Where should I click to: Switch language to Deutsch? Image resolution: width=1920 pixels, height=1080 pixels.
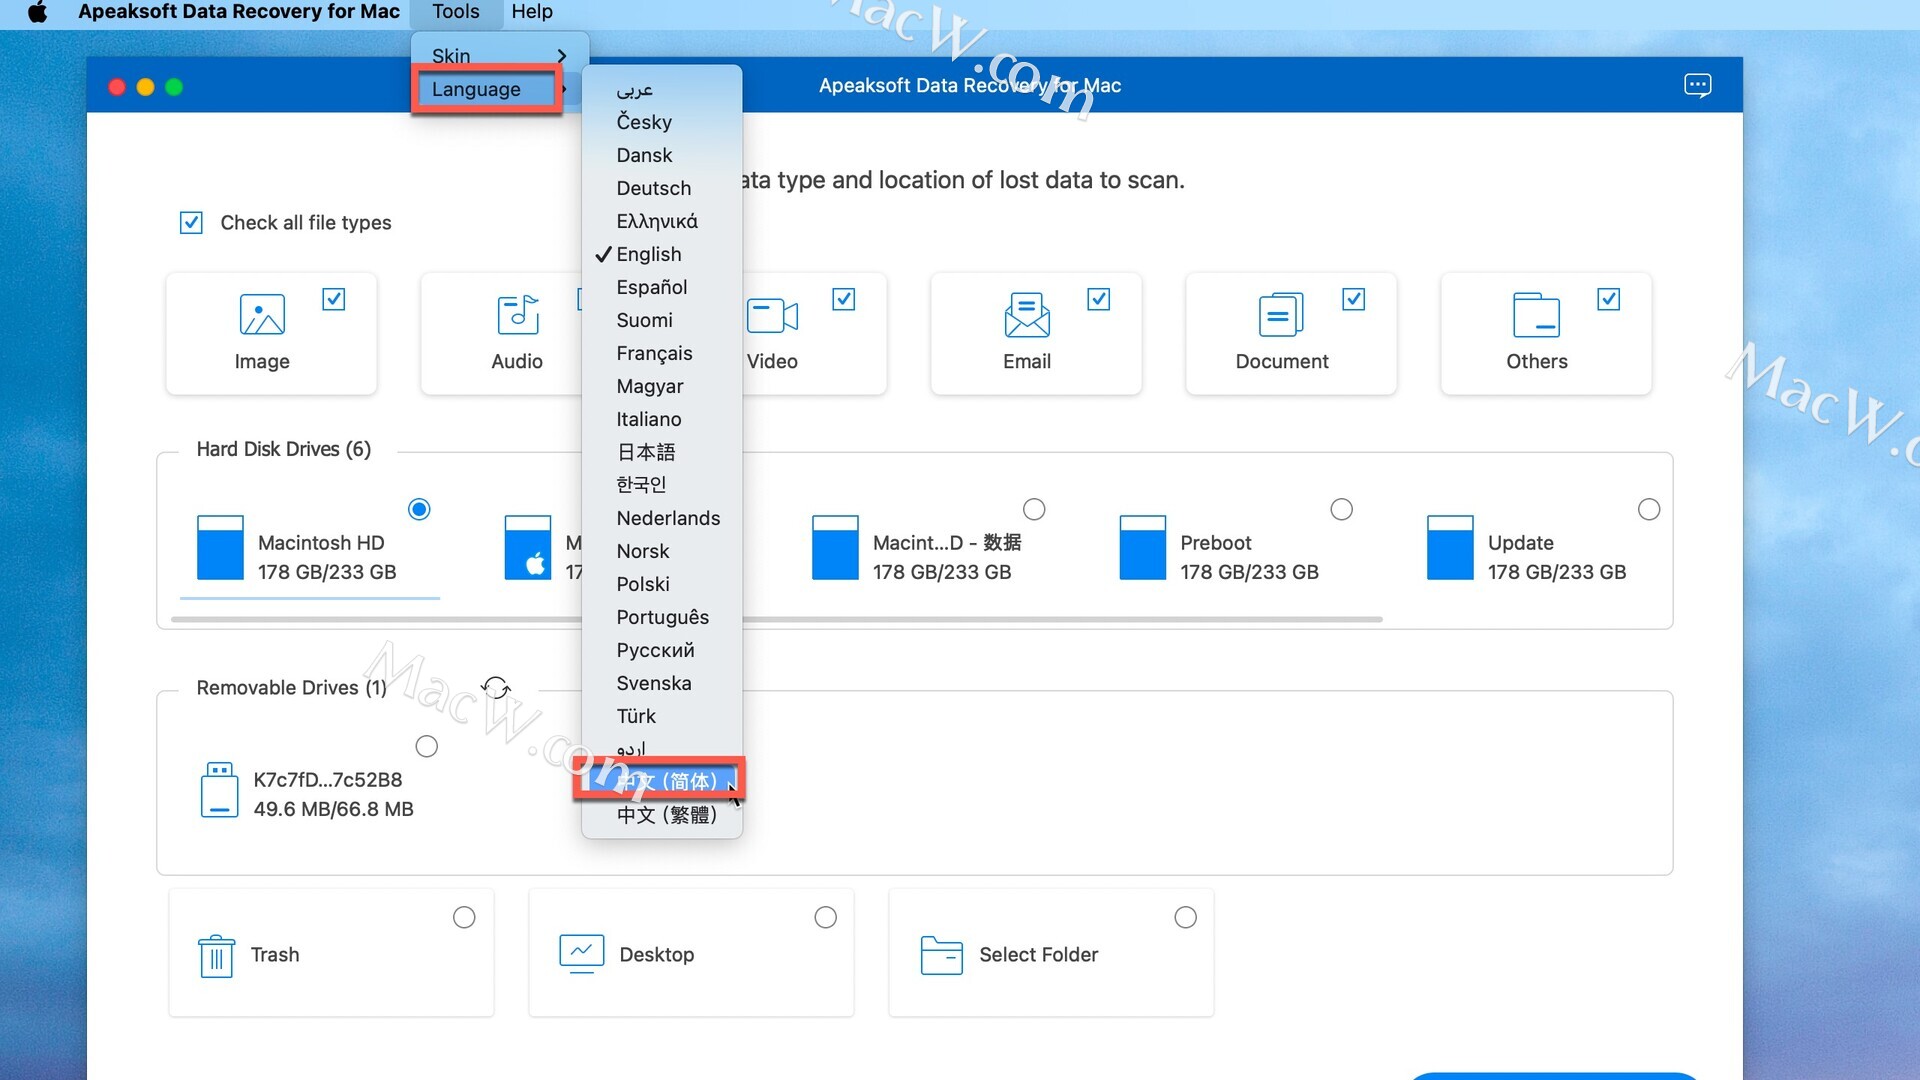(x=662, y=188)
